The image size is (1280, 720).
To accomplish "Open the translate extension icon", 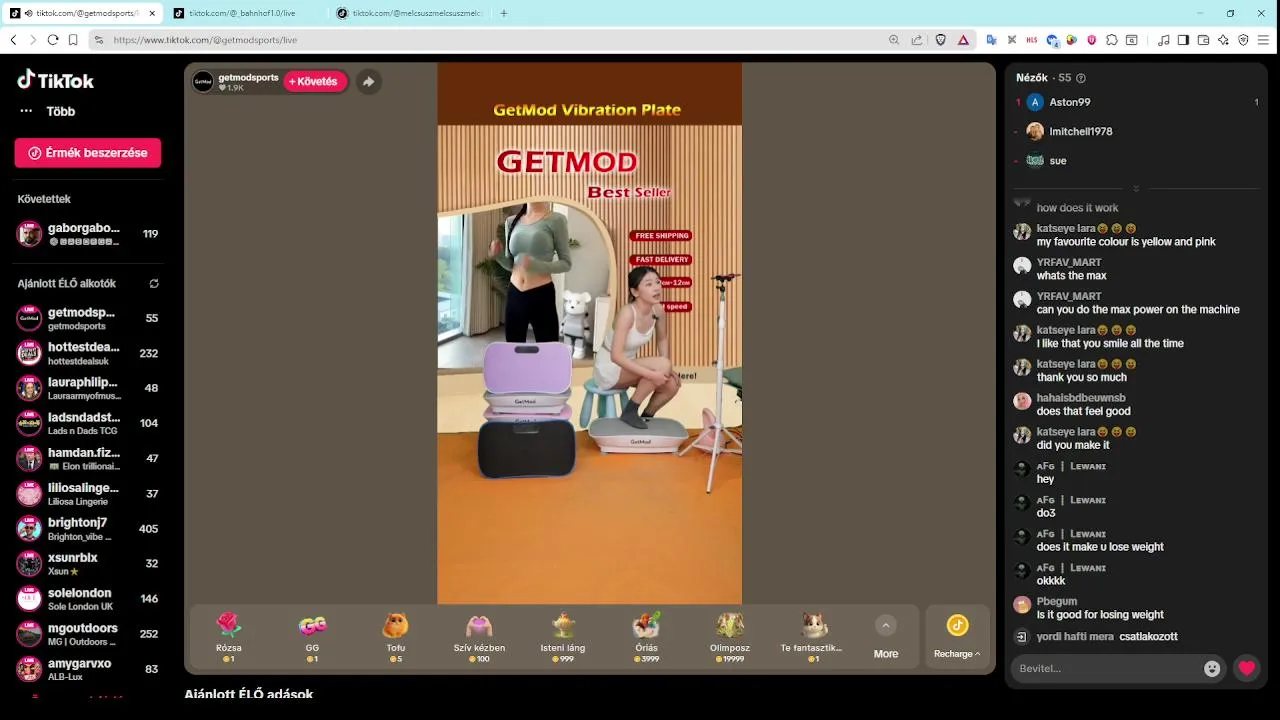I will click(992, 40).
